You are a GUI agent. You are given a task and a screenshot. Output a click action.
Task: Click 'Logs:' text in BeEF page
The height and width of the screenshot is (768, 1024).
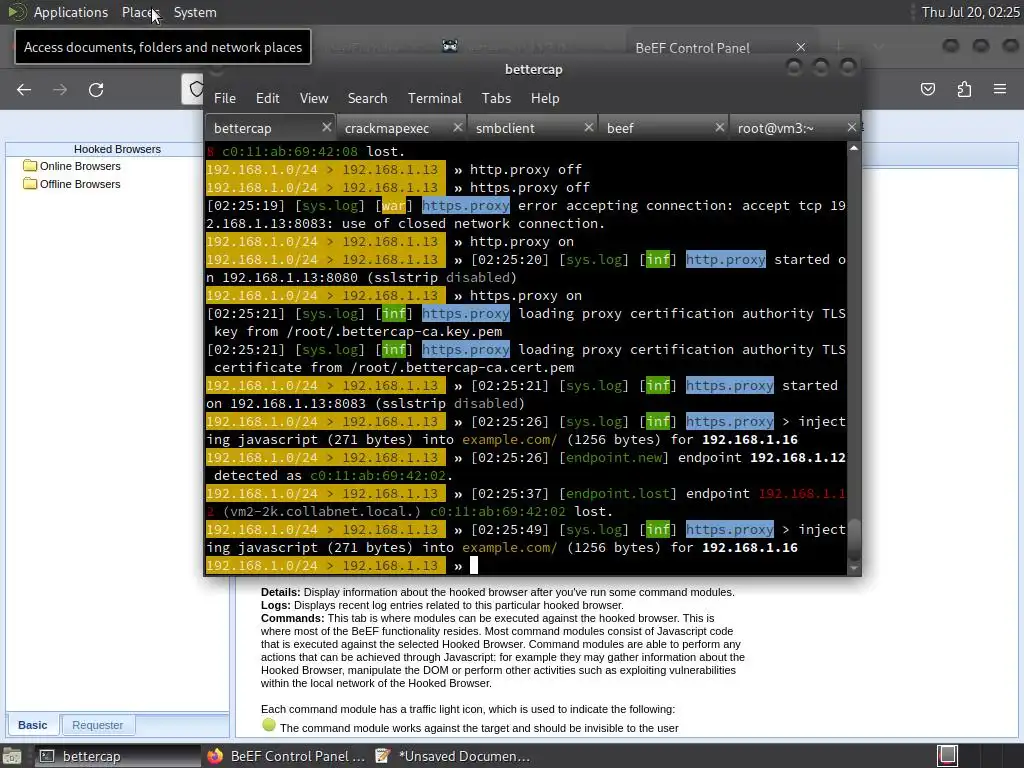click(x=276, y=605)
